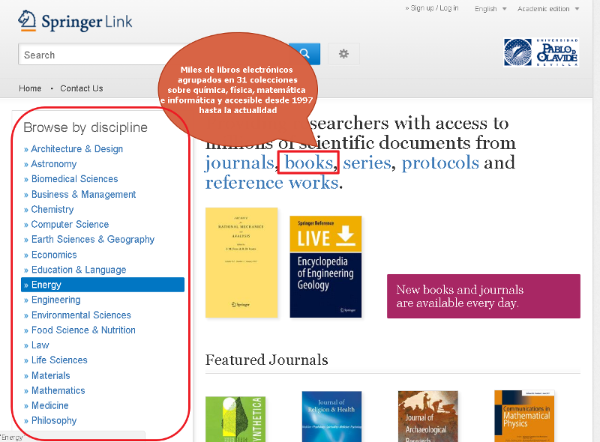The height and width of the screenshot is (442, 600).
Task: Expand the Academic edition dropdown
Action: [x=548, y=9]
